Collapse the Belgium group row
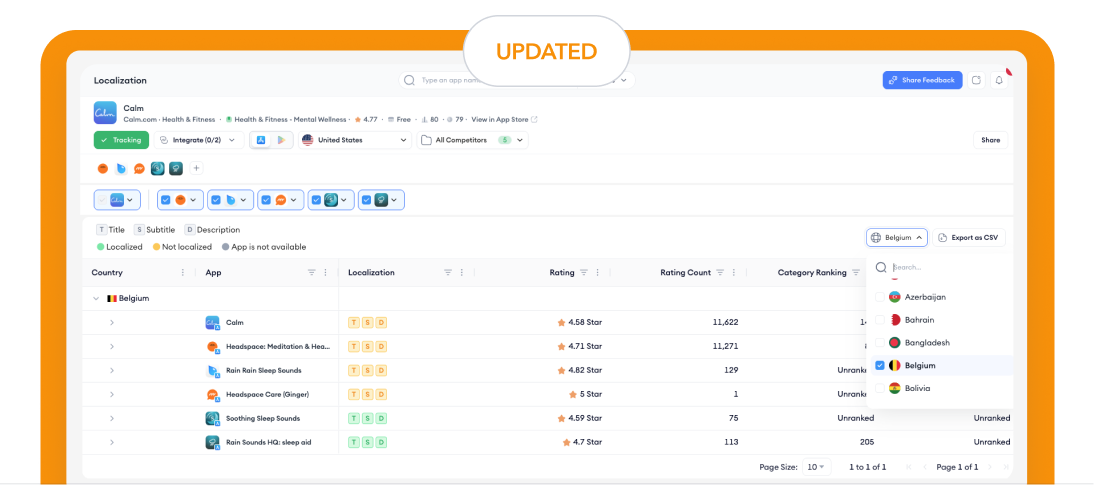 (97, 298)
